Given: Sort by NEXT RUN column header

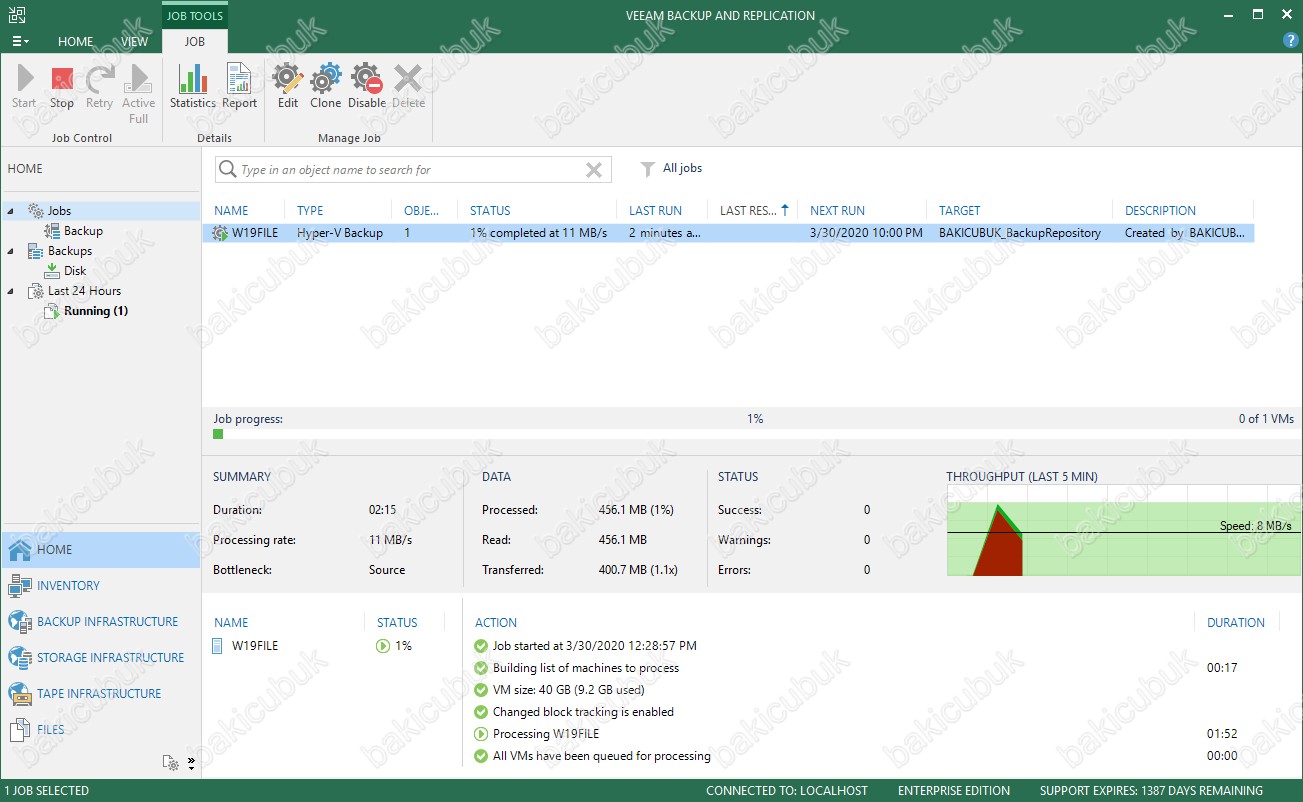Looking at the screenshot, I should click(x=838, y=210).
